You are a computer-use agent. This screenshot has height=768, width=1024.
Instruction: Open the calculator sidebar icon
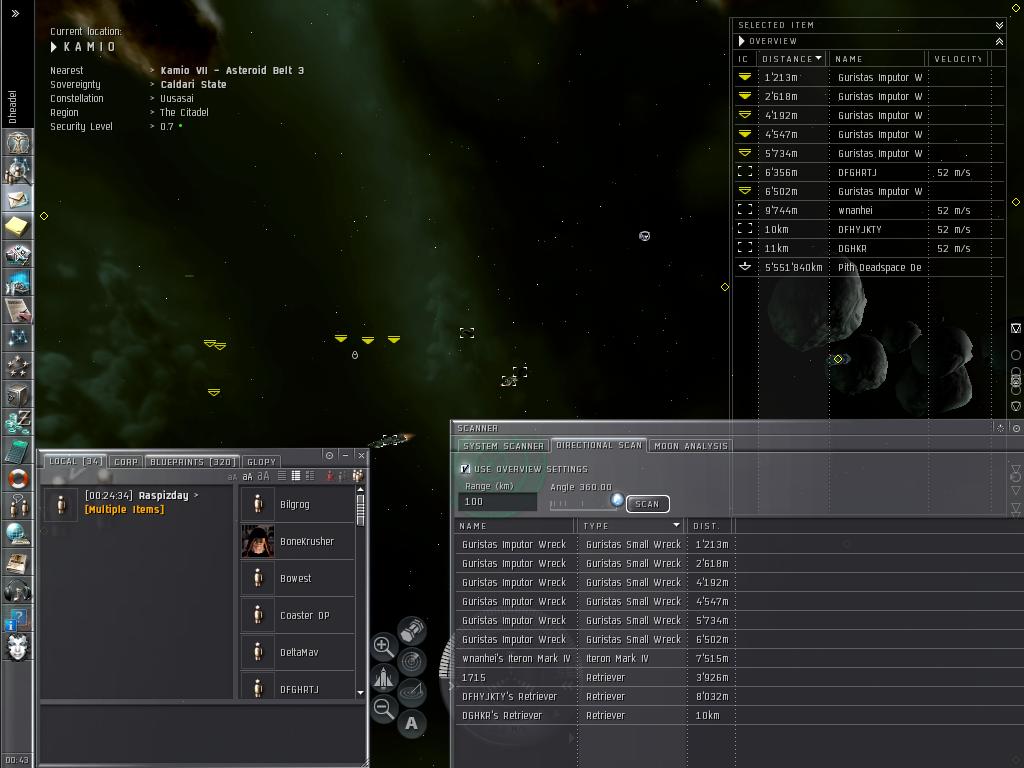18,451
